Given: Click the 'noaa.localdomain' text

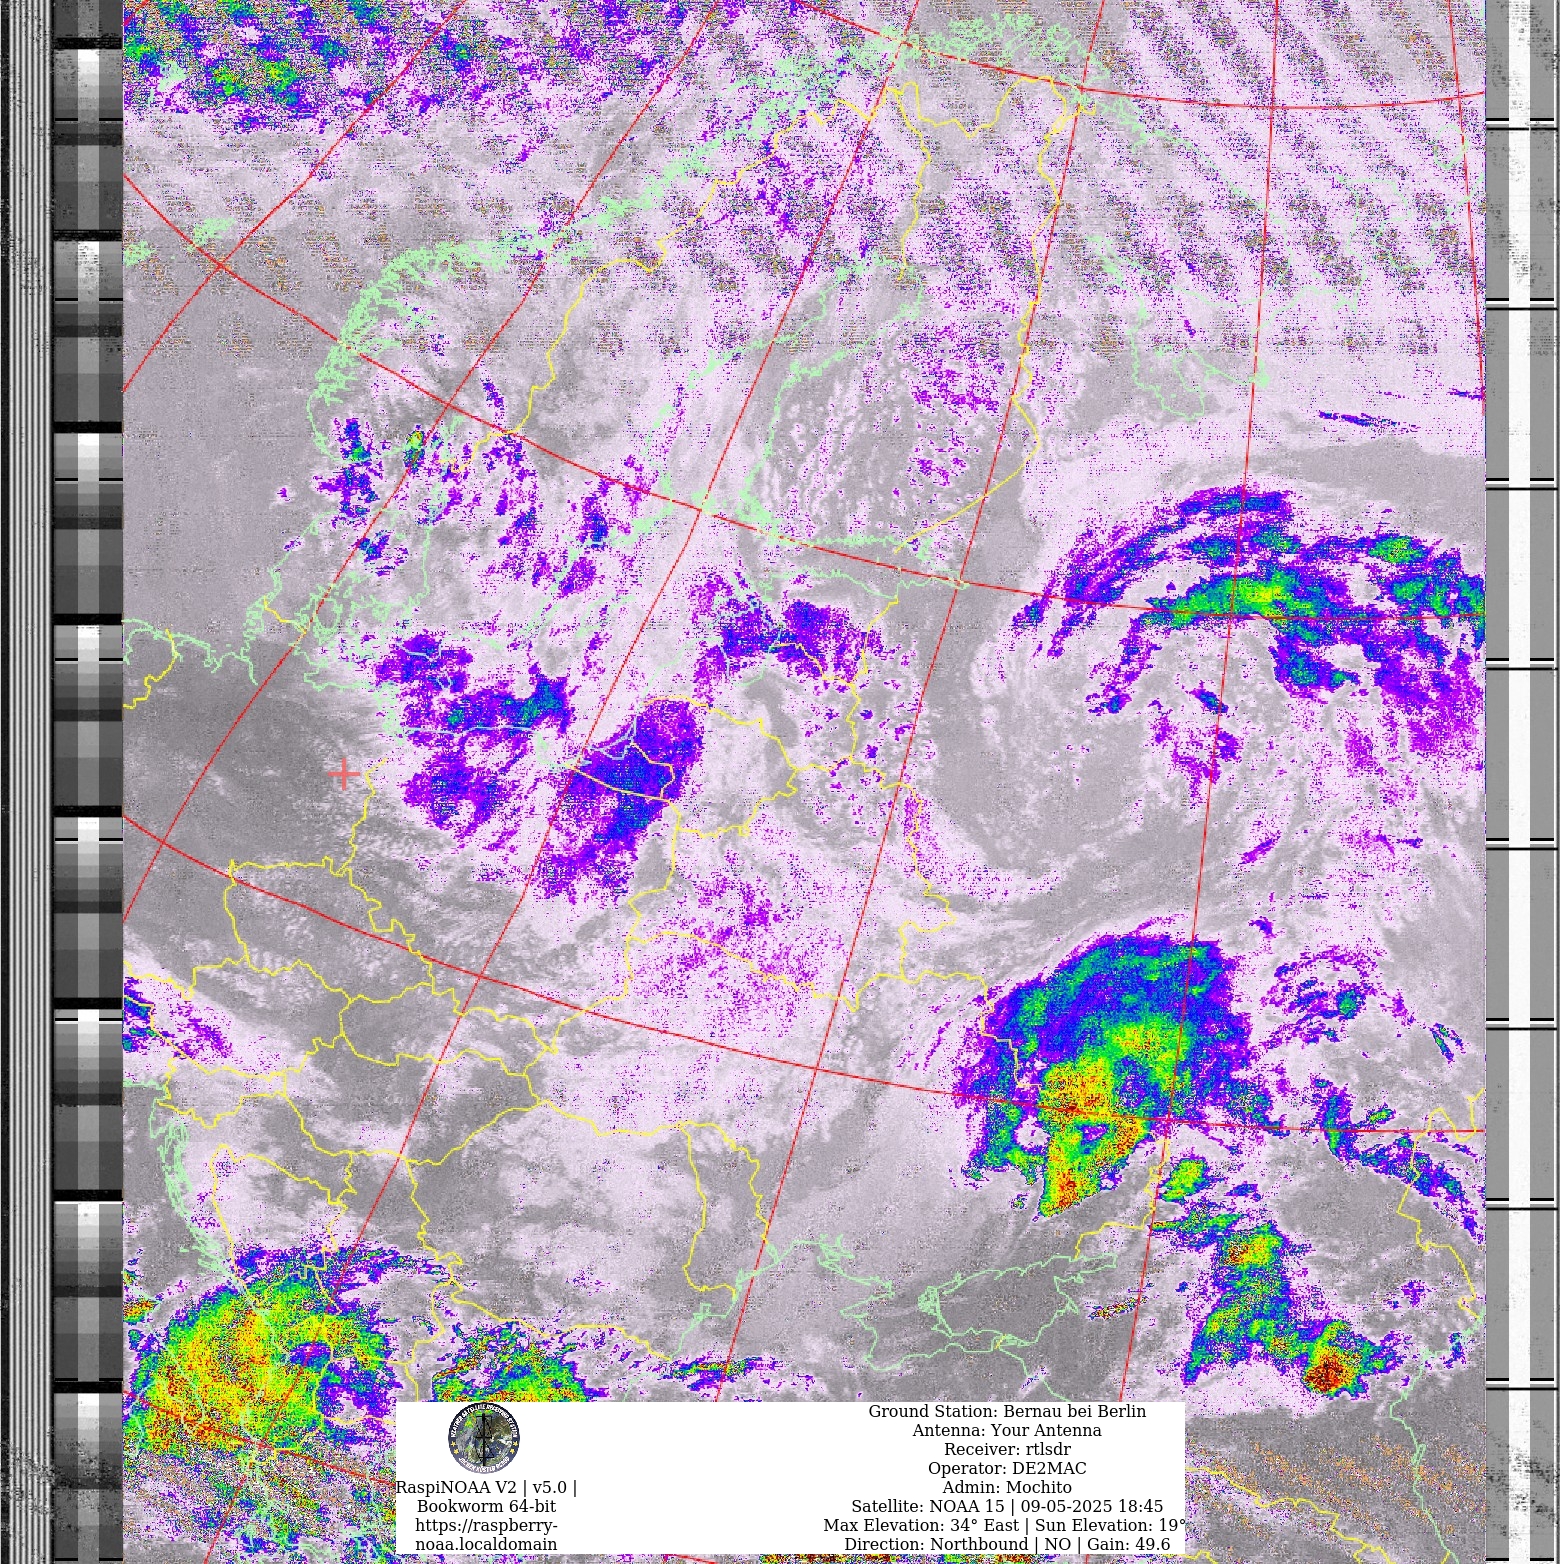Looking at the screenshot, I should point(486,1544).
